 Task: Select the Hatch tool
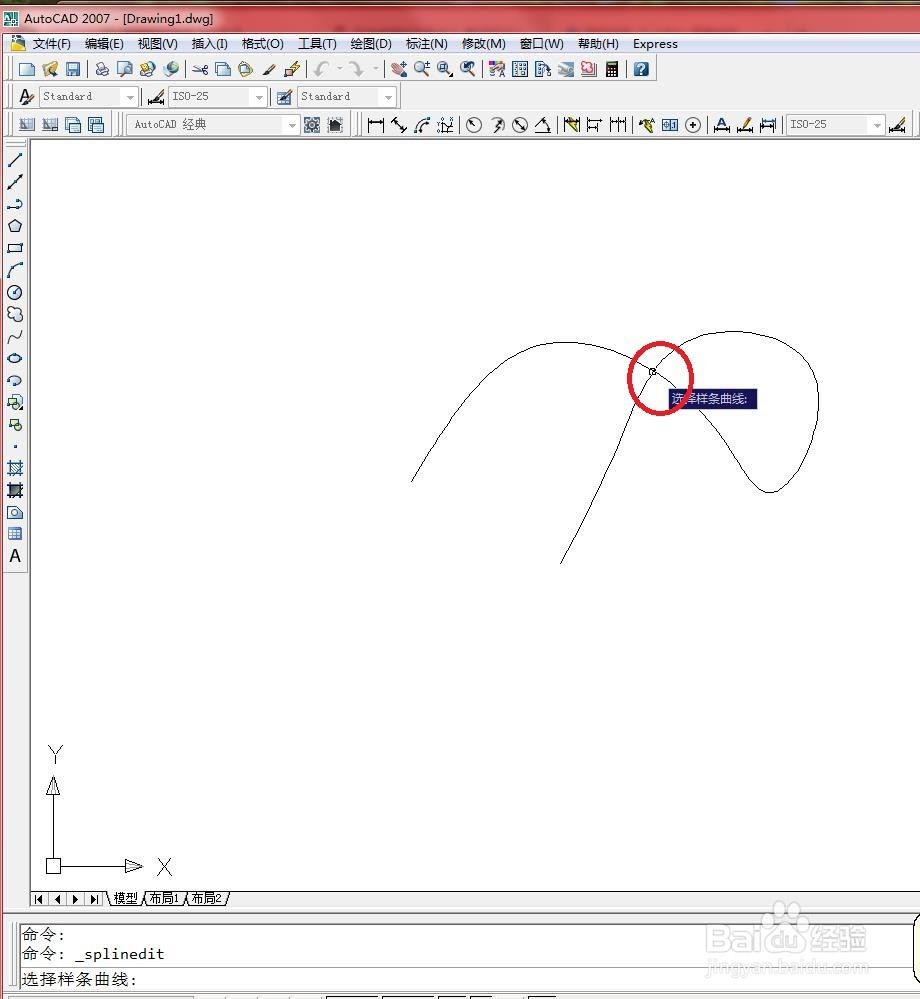(x=15, y=468)
